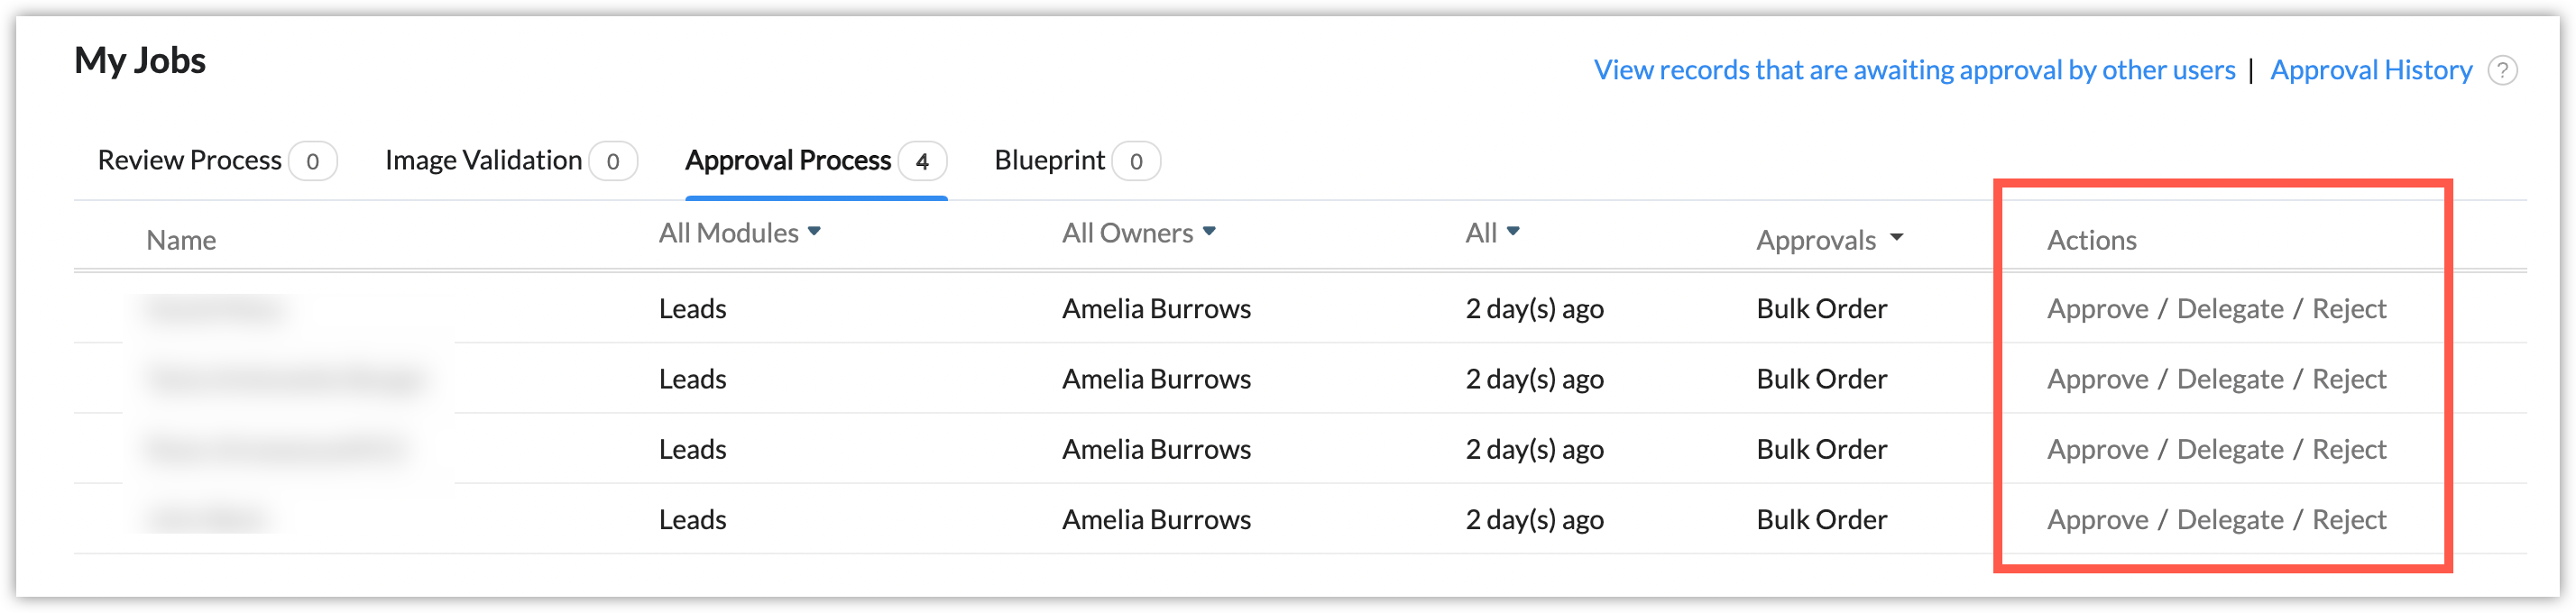Reject the second Leads record
Screen dimensions: 2576x613
(2348, 379)
